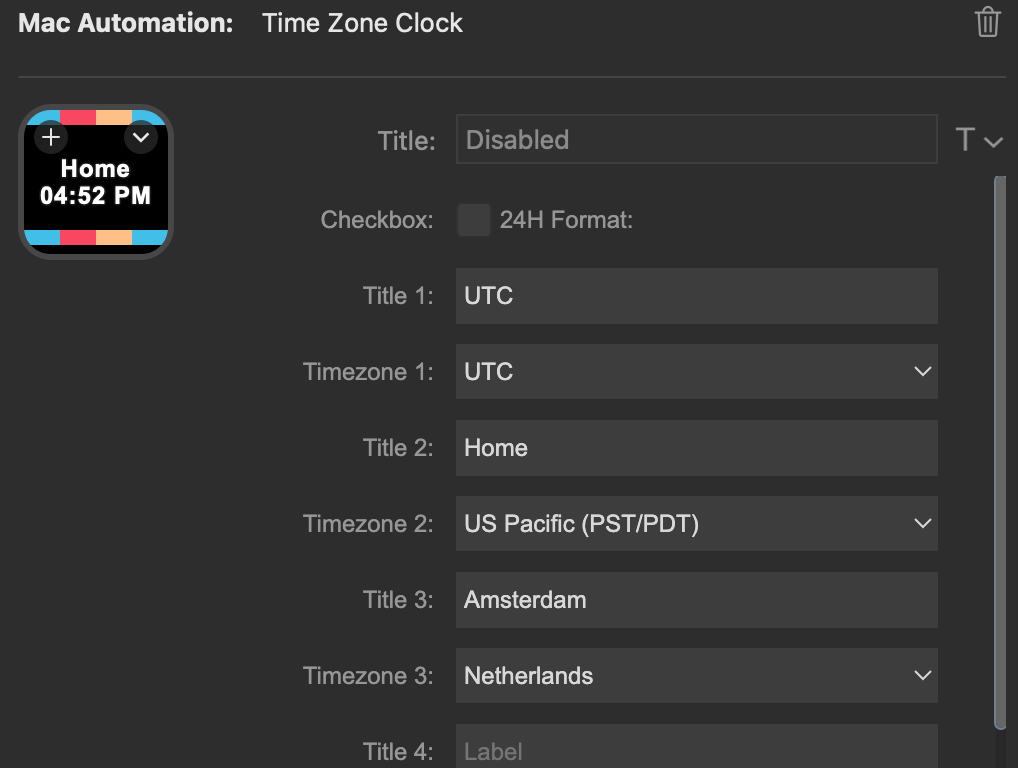Click Amsterdam in the Title 3 field
The image size is (1018, 768).
pyautogui.click(x=696, y=599)
